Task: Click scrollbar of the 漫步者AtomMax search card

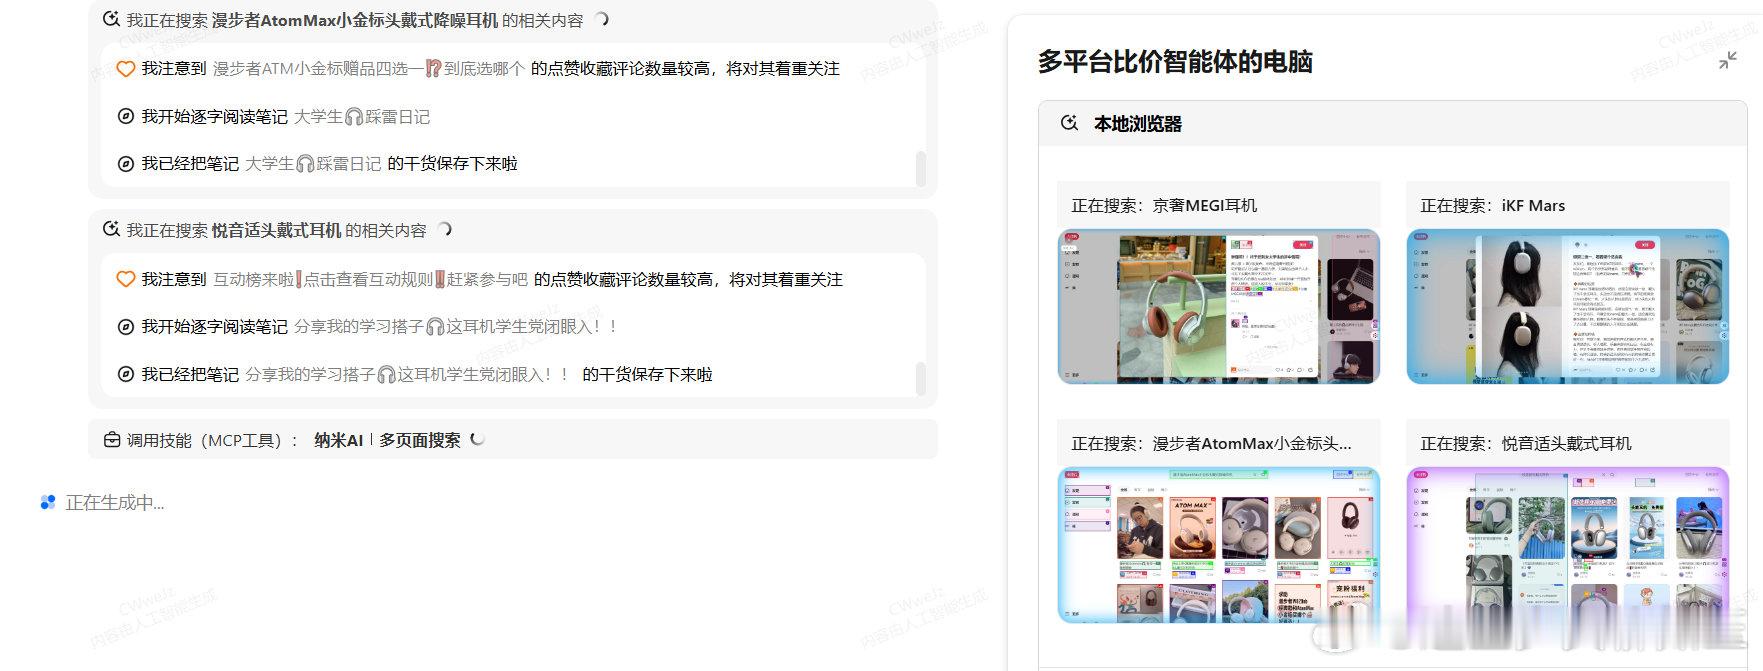Action: (x=921, y=169)
